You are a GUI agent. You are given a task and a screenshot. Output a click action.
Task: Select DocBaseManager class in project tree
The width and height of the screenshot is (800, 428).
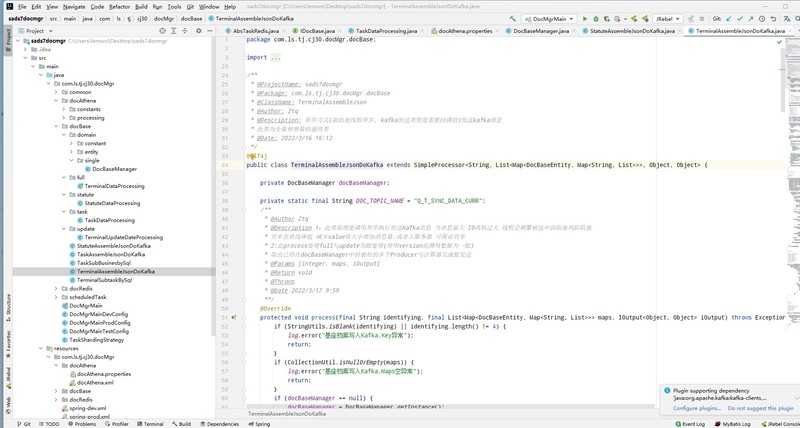pyautogui.click(x=111, y=169)
